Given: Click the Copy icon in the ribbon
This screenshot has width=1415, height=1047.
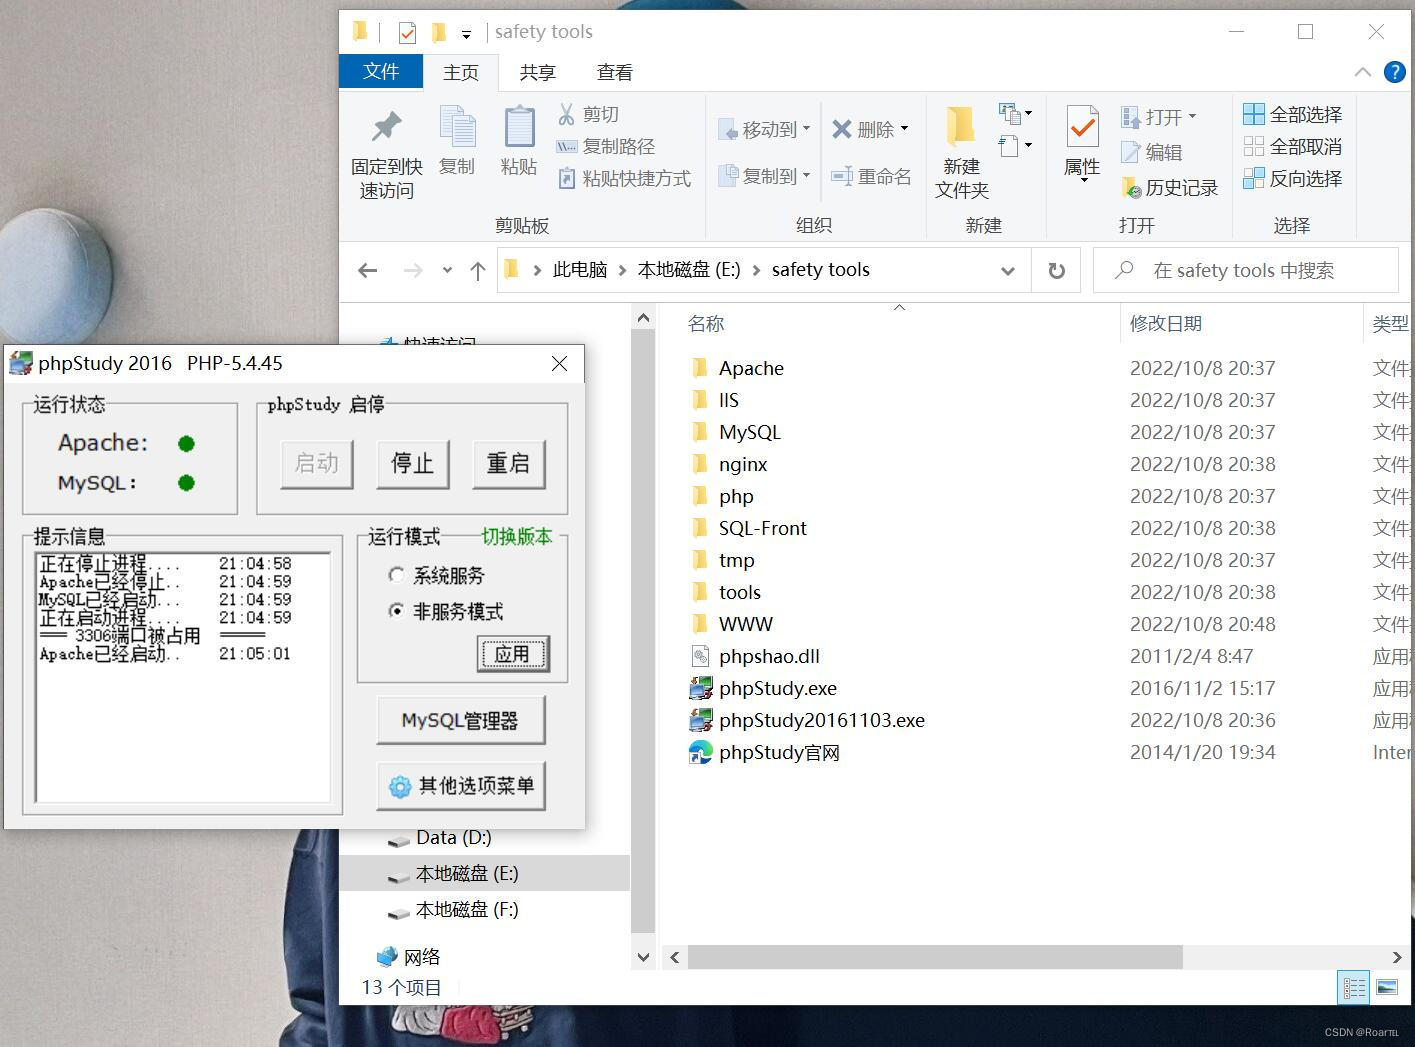Looking at the screenshot, I should click(x=457, y=128).
